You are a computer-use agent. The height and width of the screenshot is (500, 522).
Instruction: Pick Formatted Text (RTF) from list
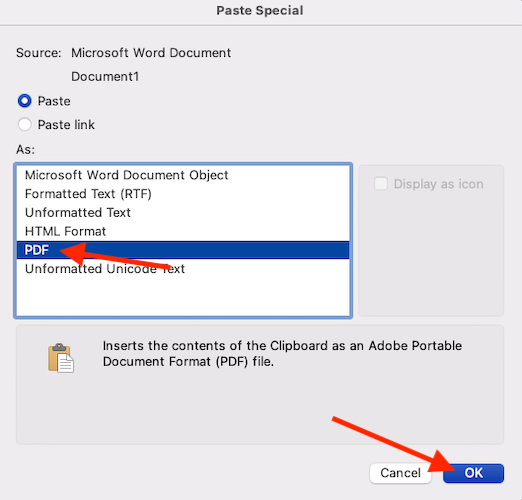pos(183,194)
